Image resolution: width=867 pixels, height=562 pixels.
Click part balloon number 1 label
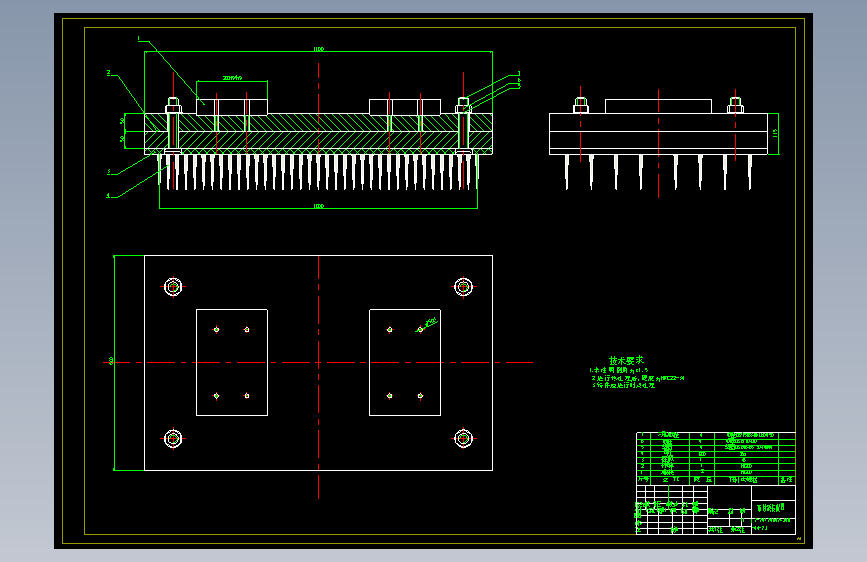[x=139, y=39]
